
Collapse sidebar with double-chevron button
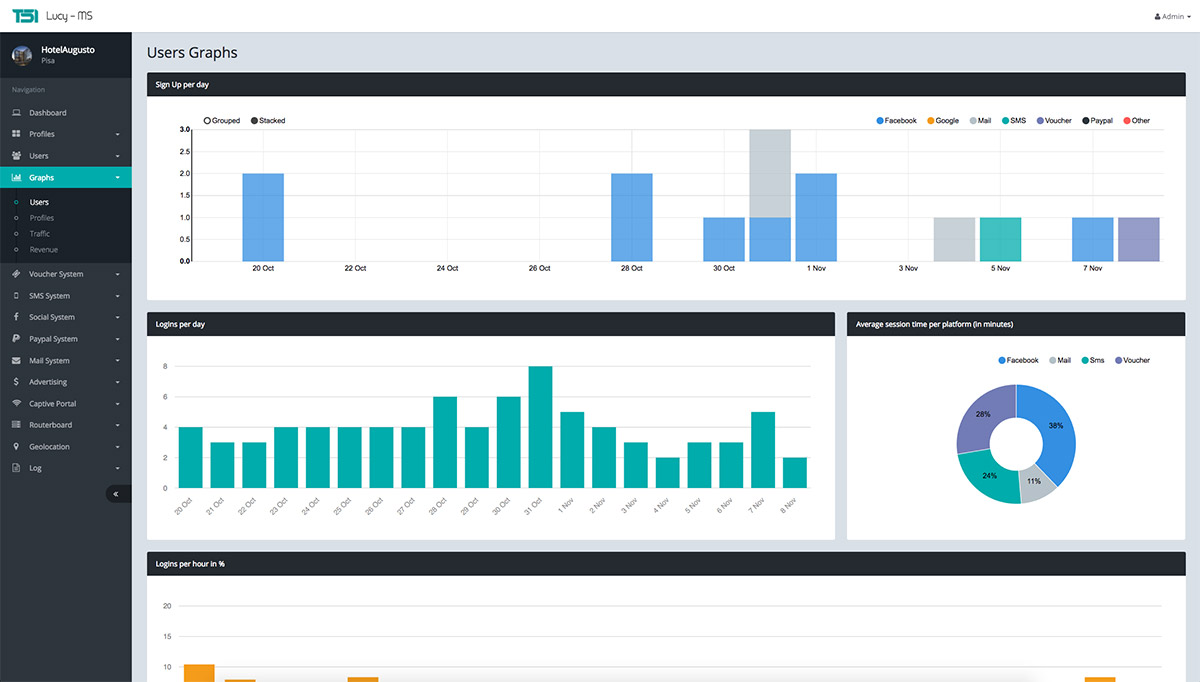tap(118, 494)
